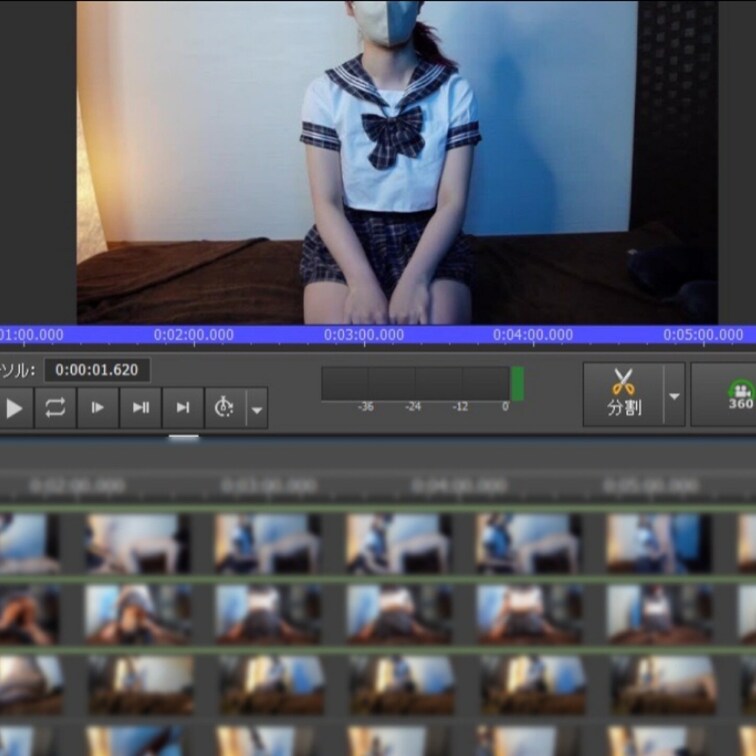
Task: Click the 分割 split button
Action: pyautogui.click(x=623, y=394)
